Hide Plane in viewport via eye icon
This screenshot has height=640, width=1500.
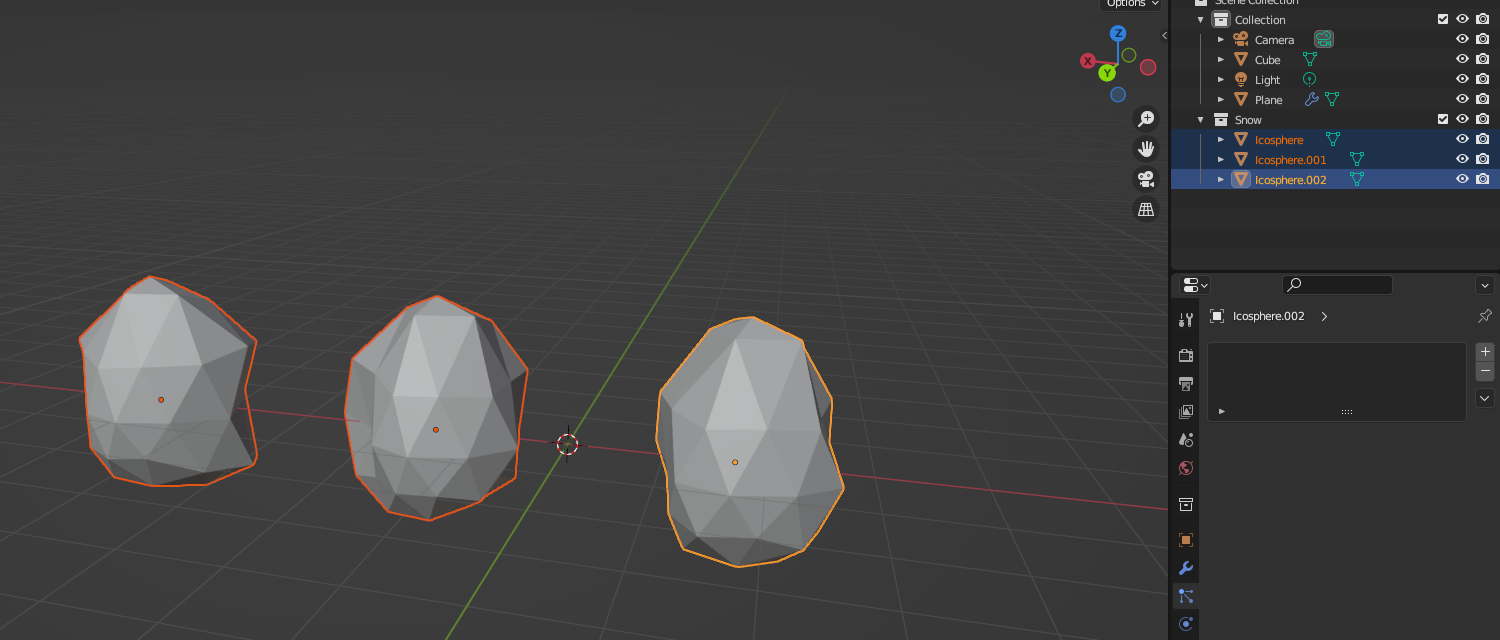pos(1462,99)
